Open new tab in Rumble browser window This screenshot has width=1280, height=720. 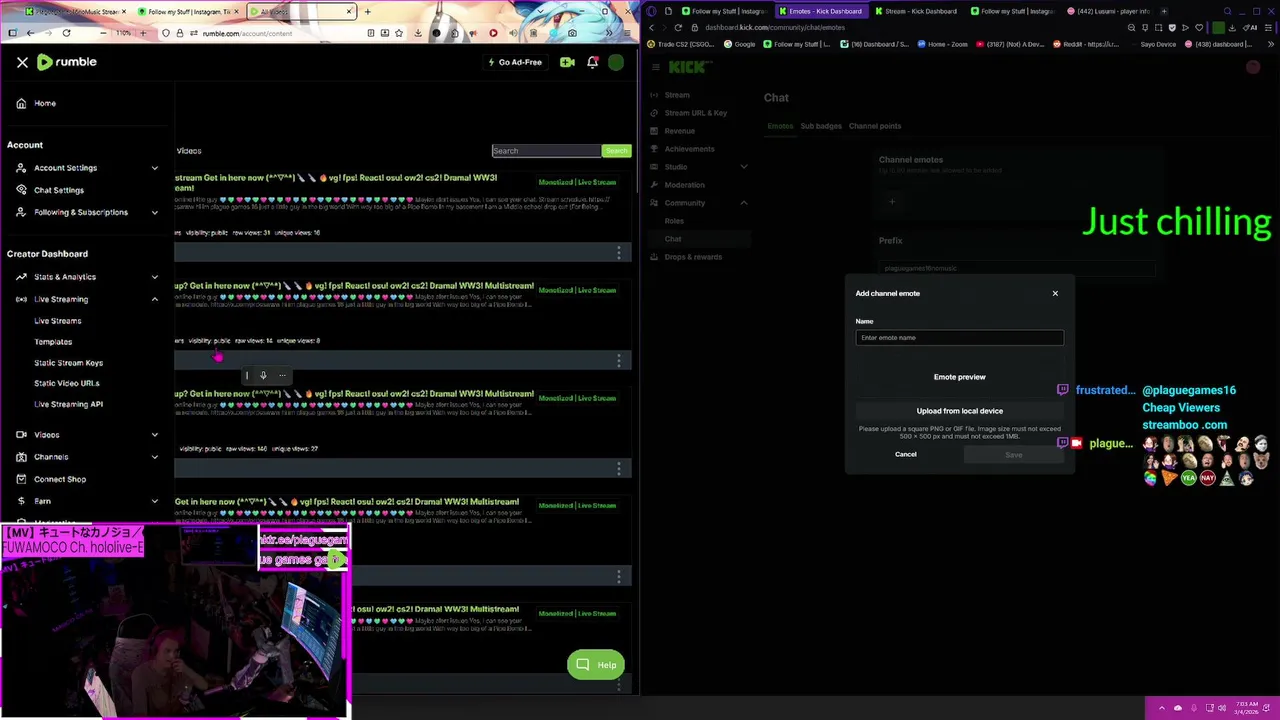(367, 12)
